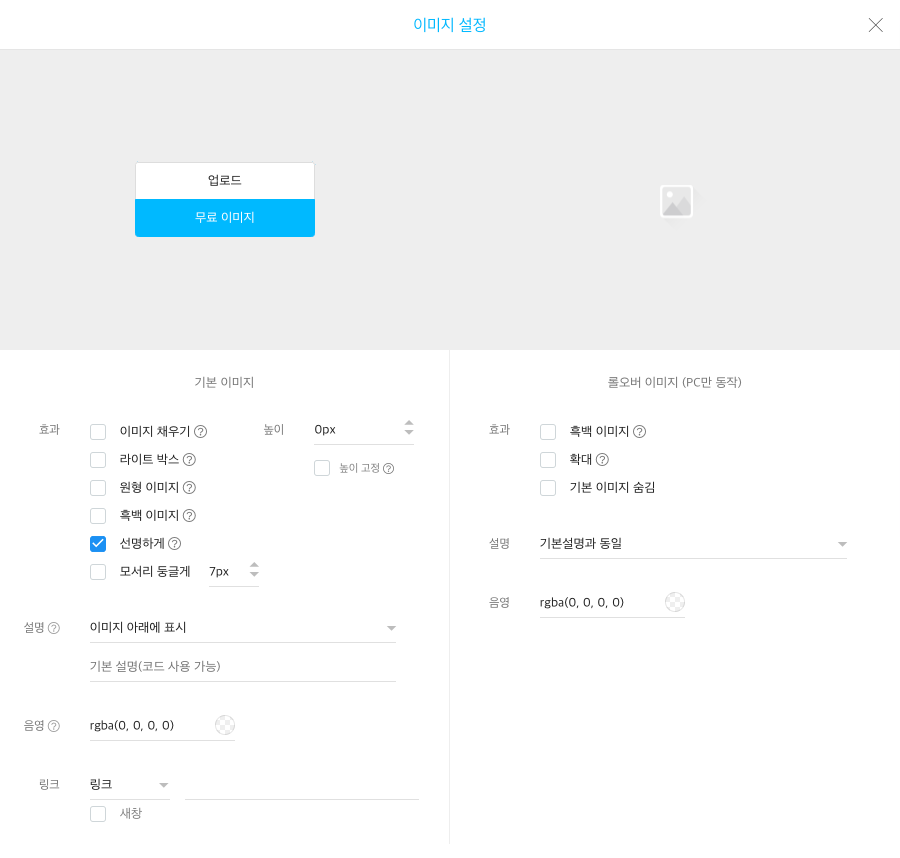
Task: Enable rollover 확대 checkbox
Action: pyautogui.click(x=548, y=460)
